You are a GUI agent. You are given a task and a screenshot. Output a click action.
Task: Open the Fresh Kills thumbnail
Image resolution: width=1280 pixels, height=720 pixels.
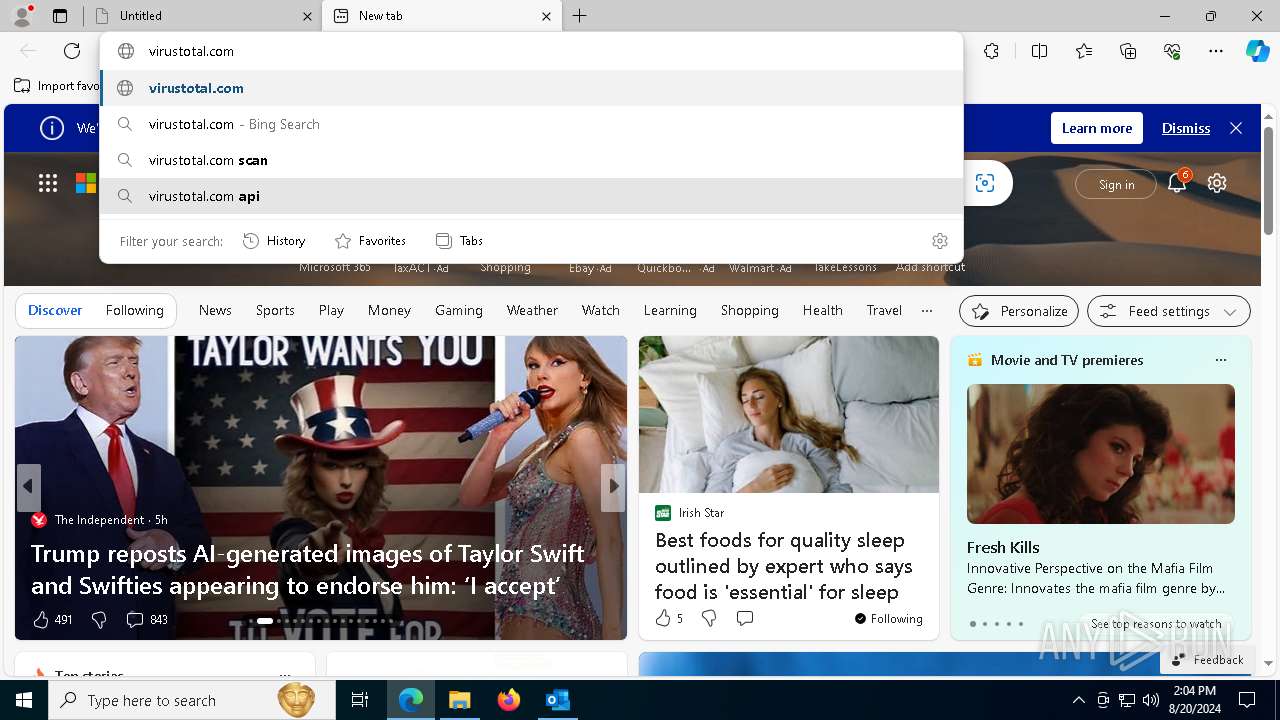[x=1101, y=454]
